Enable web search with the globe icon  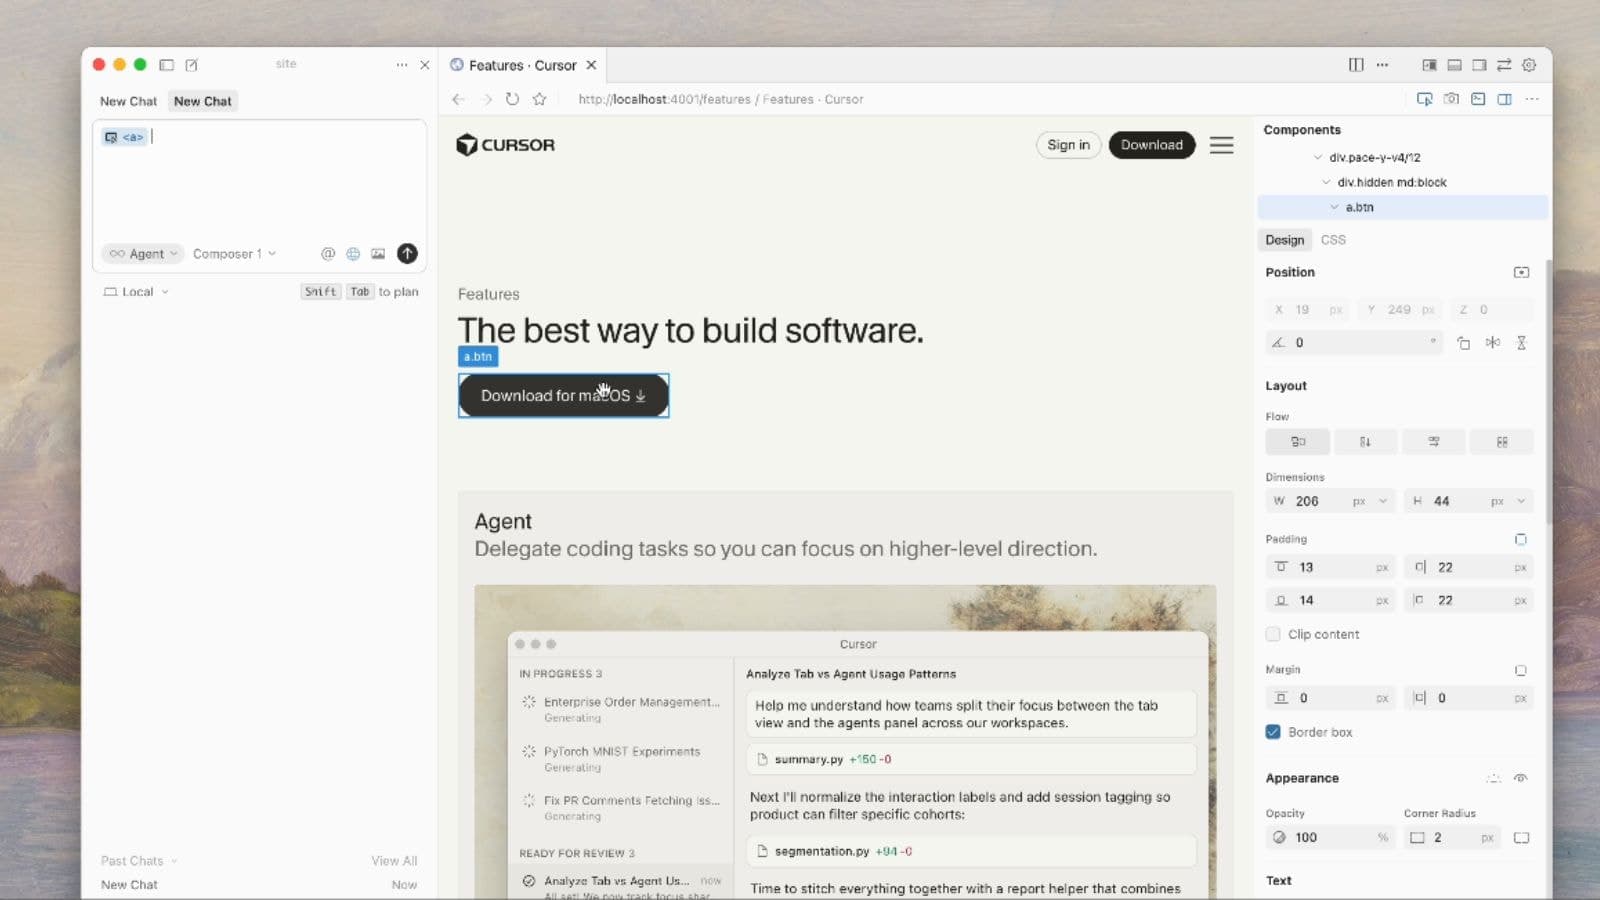click(352, 253)
